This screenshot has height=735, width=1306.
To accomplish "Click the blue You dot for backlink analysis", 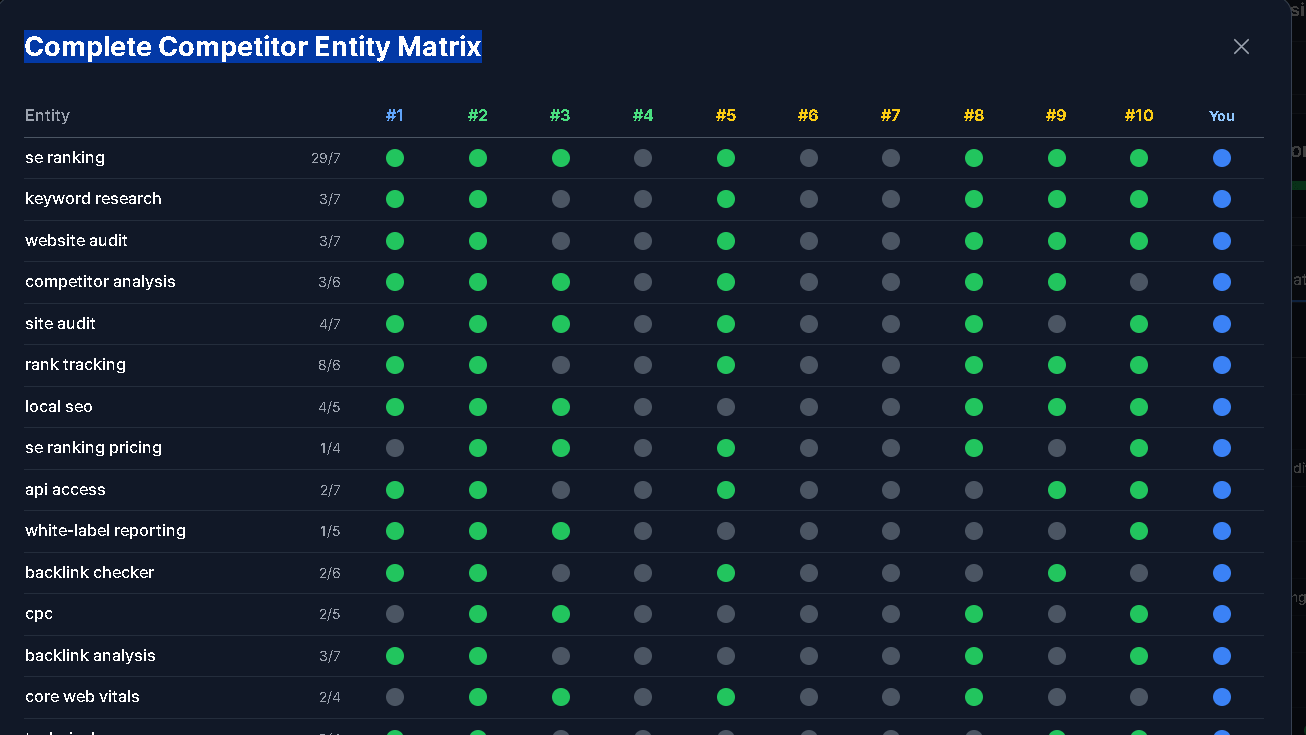I will click(1222, 656).
